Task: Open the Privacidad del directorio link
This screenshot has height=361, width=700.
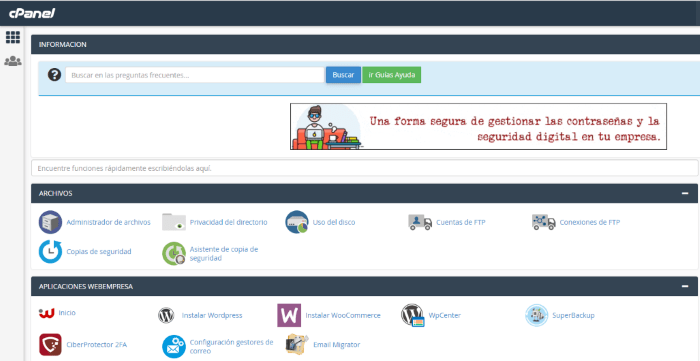Action: pos(229,222)
